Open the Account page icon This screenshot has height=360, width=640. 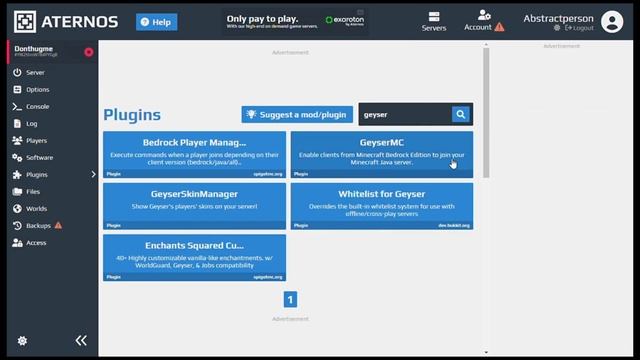point(484,15)
